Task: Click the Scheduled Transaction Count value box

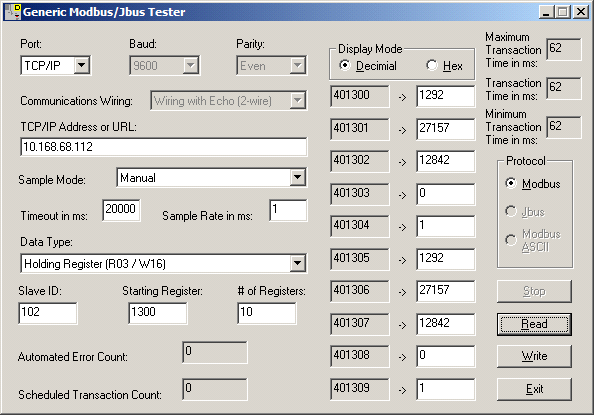Action: 215,389
